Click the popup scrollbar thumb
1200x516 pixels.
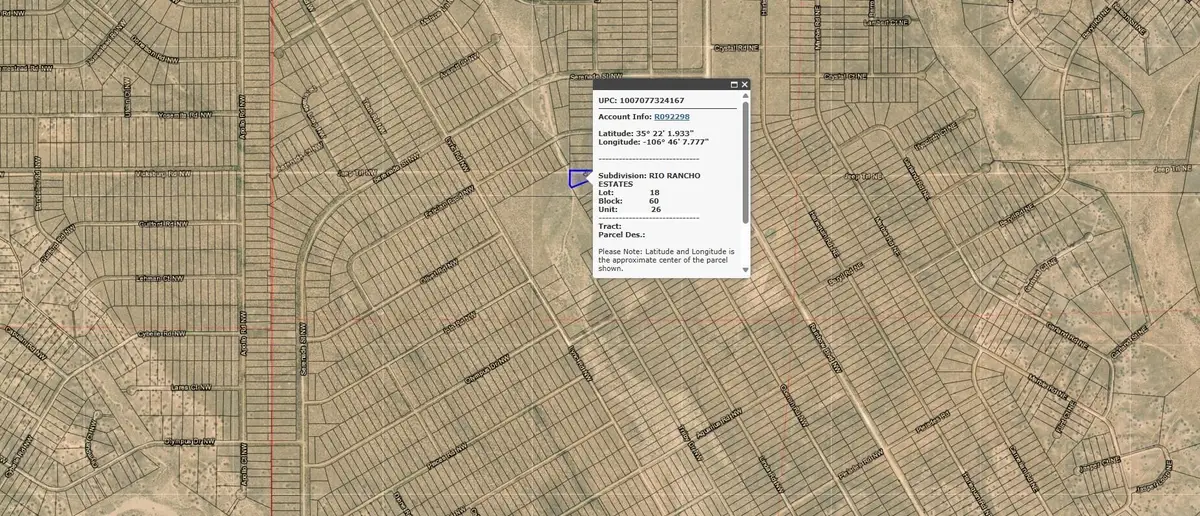744,160
